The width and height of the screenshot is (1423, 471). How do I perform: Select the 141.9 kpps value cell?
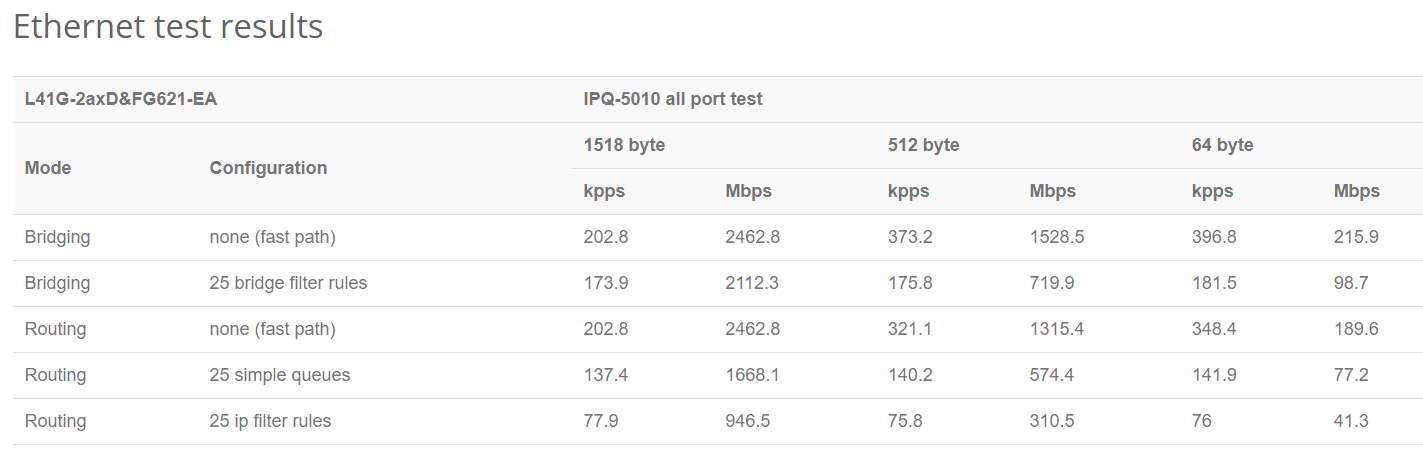(x=1251, y=375)
